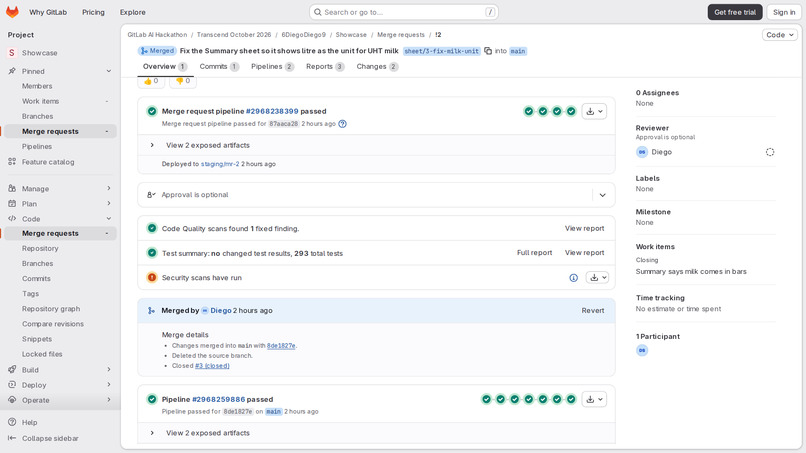
Task: Switch to the Commits tab
Action: click(x=219, y=66)
